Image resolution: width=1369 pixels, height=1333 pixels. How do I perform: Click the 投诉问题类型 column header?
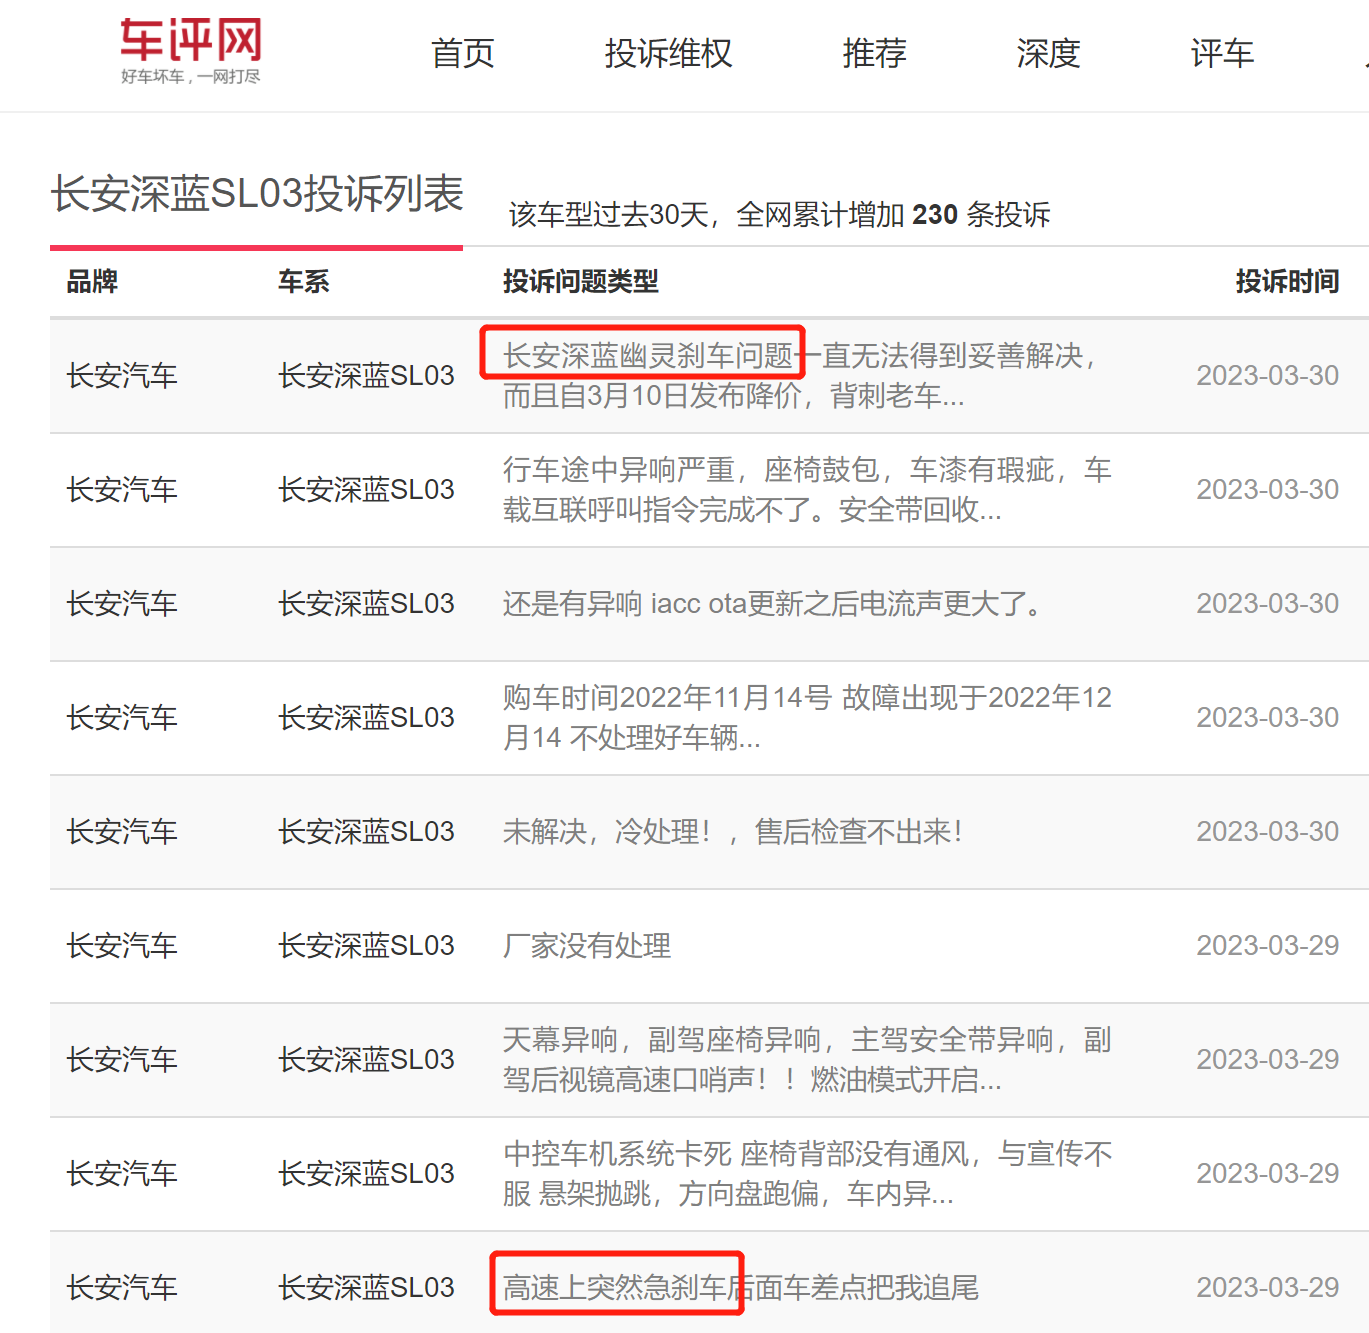[x=581, y=282]
